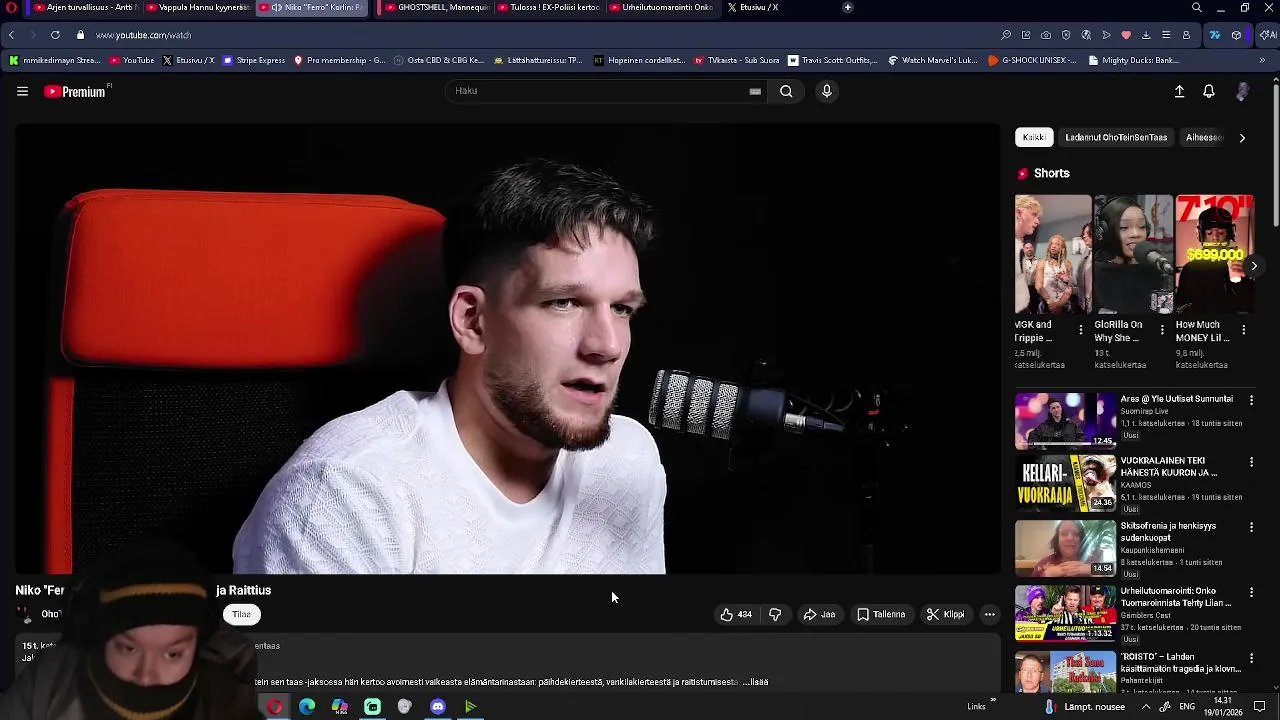Go back with browser back arrow
The image size is (1280, 720).
(11, 35)
